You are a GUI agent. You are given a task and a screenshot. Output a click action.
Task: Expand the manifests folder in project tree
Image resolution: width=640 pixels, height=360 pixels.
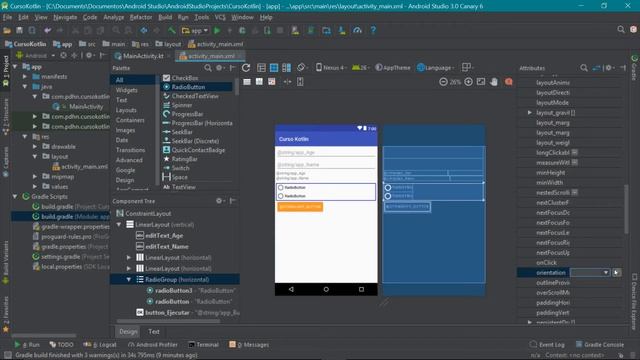pos(25,77)
